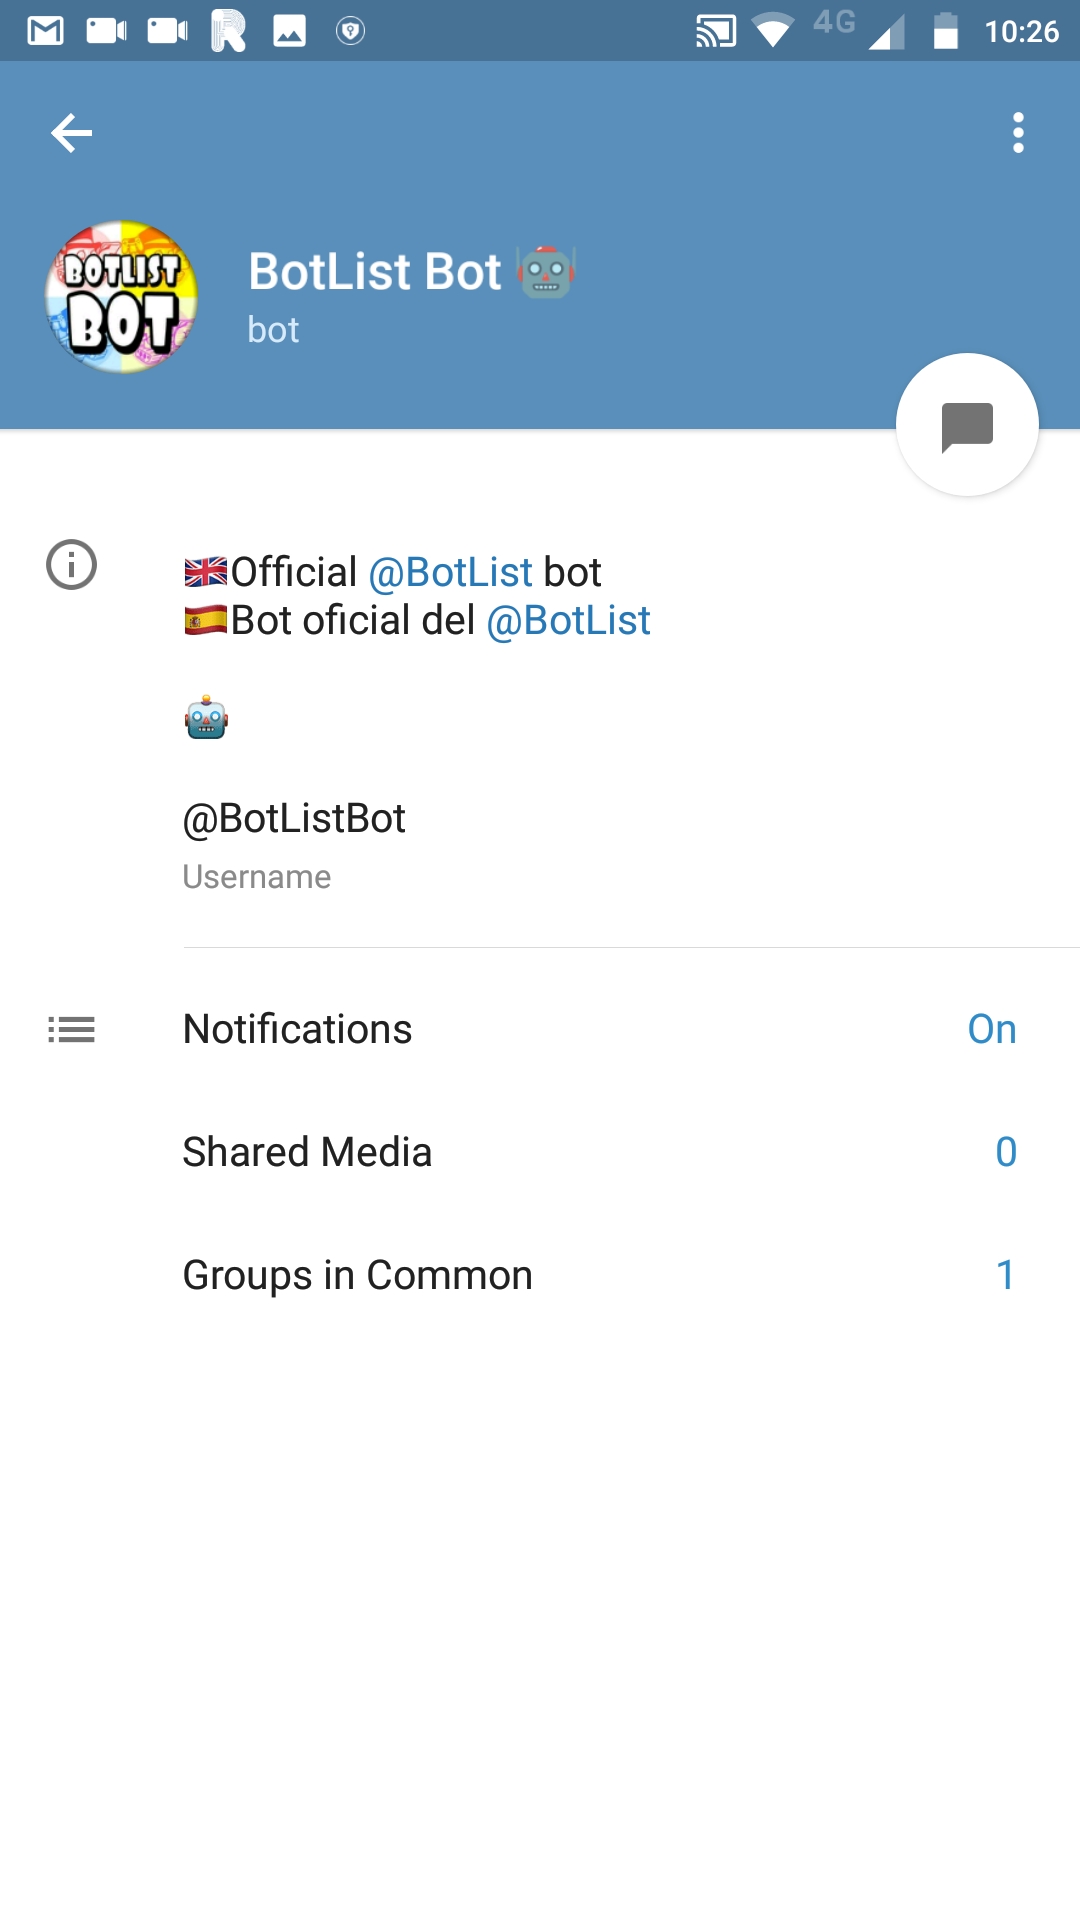Open the @BotList link in the English line
The image size is (1080, 1920).
[x=450, y=573]
